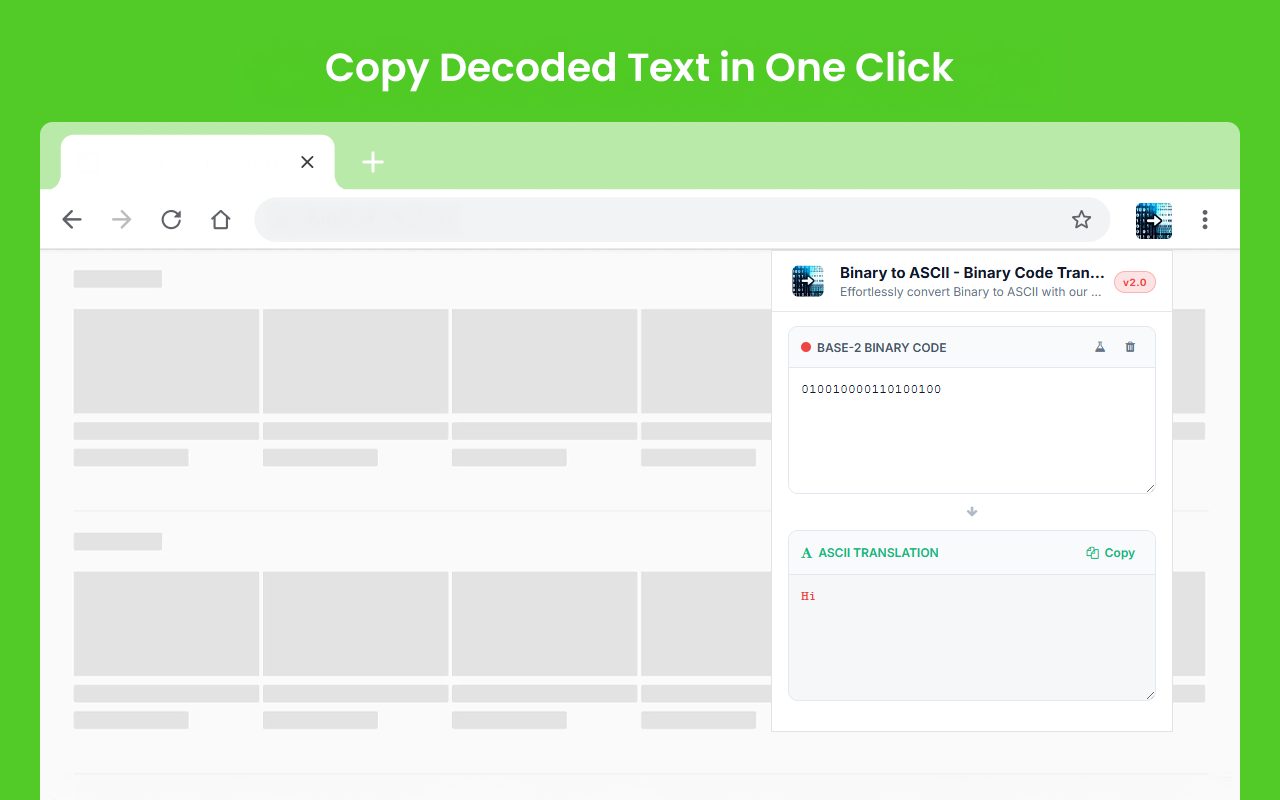Screen dimensions: 1280x800
Task: Select the active browser tab
Action: pos(198,162)
